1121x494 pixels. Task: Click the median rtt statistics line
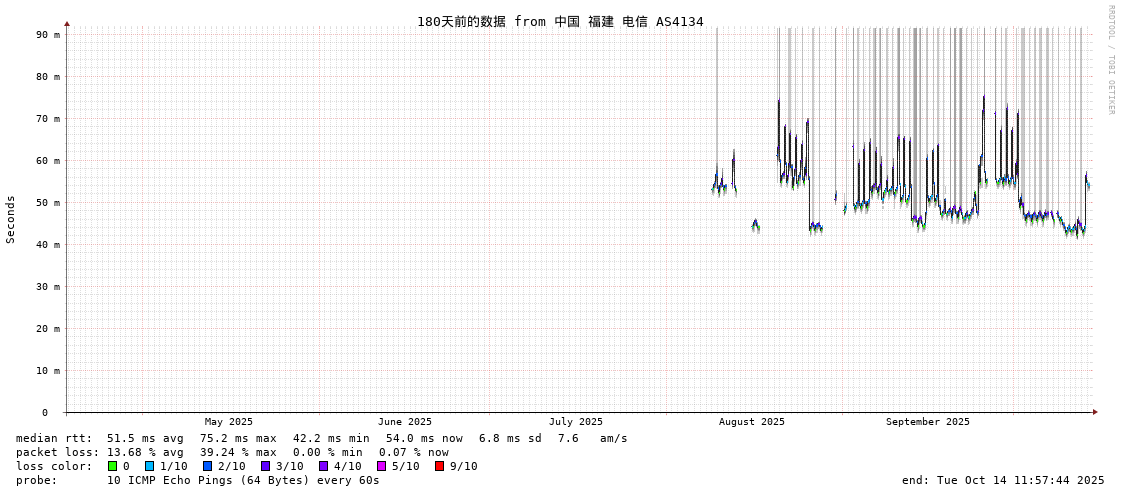click(x=322, y=438)
